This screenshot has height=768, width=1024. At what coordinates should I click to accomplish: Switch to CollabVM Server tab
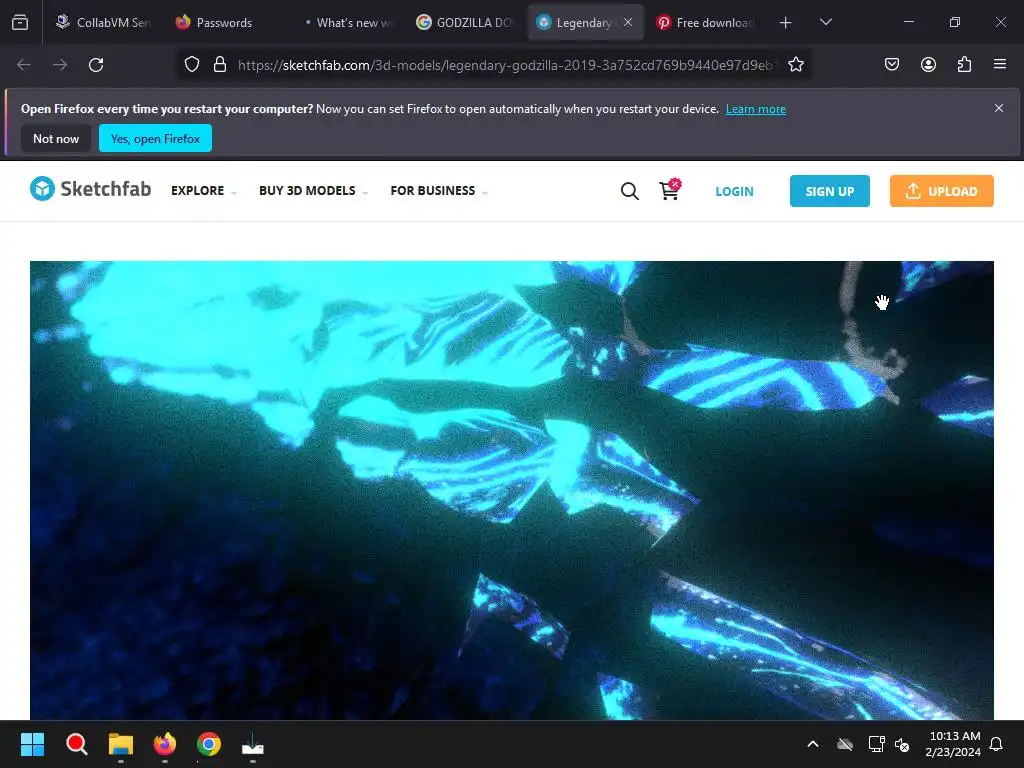click(x=103, y=23)
